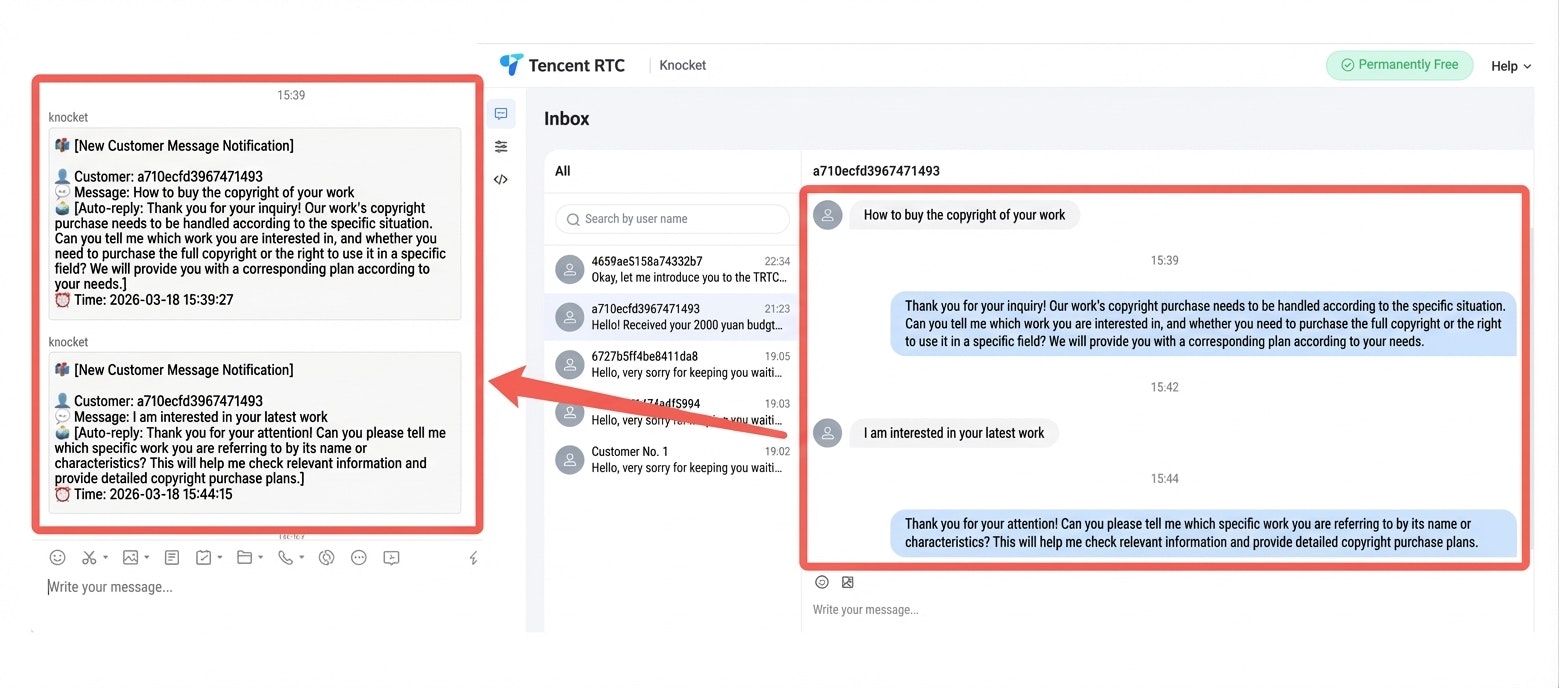Start a call with the phone icon

click(285, 557)
